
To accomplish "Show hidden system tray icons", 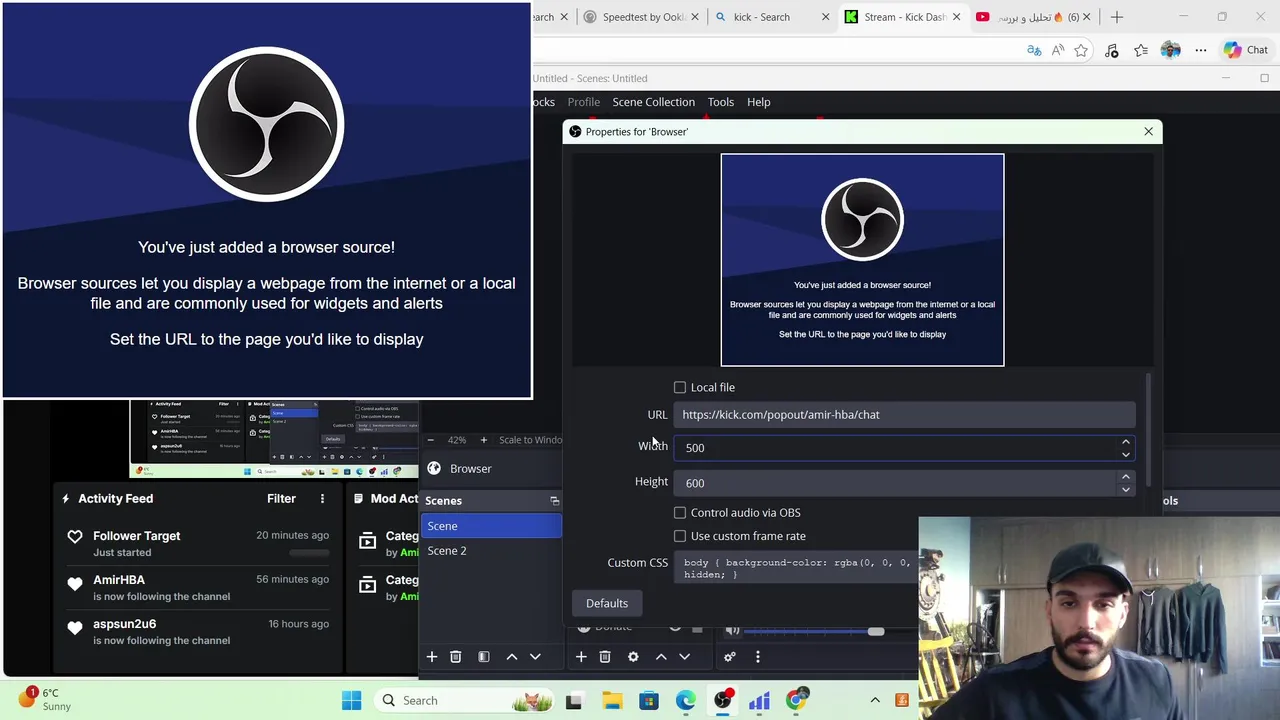I will (875, 700).
